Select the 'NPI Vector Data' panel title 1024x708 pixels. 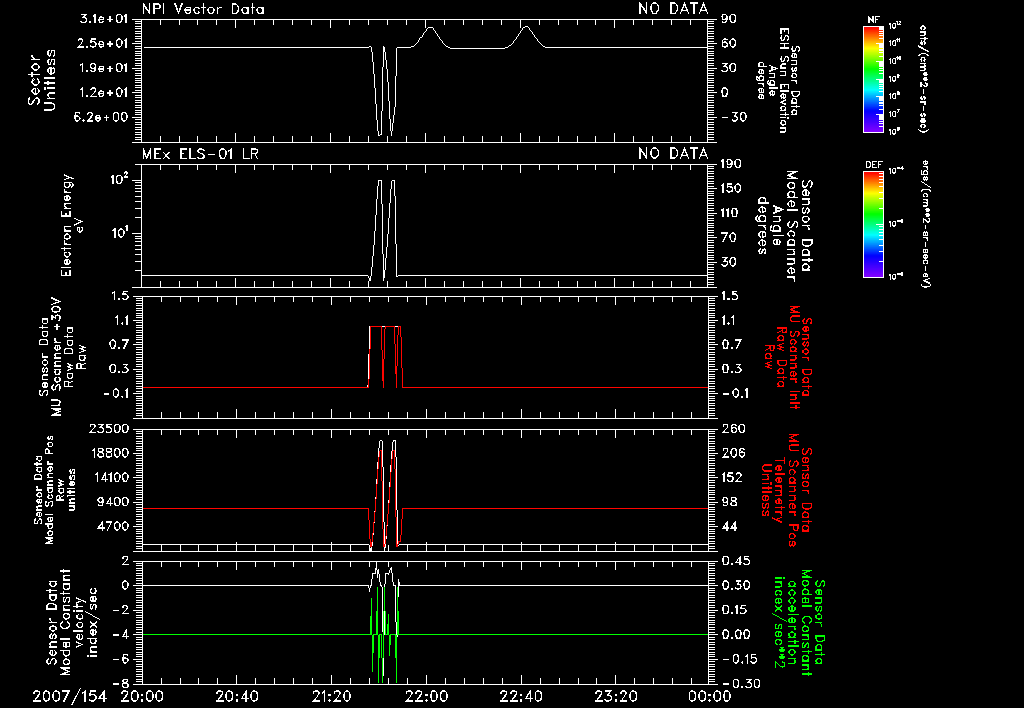tap(203, 9)
